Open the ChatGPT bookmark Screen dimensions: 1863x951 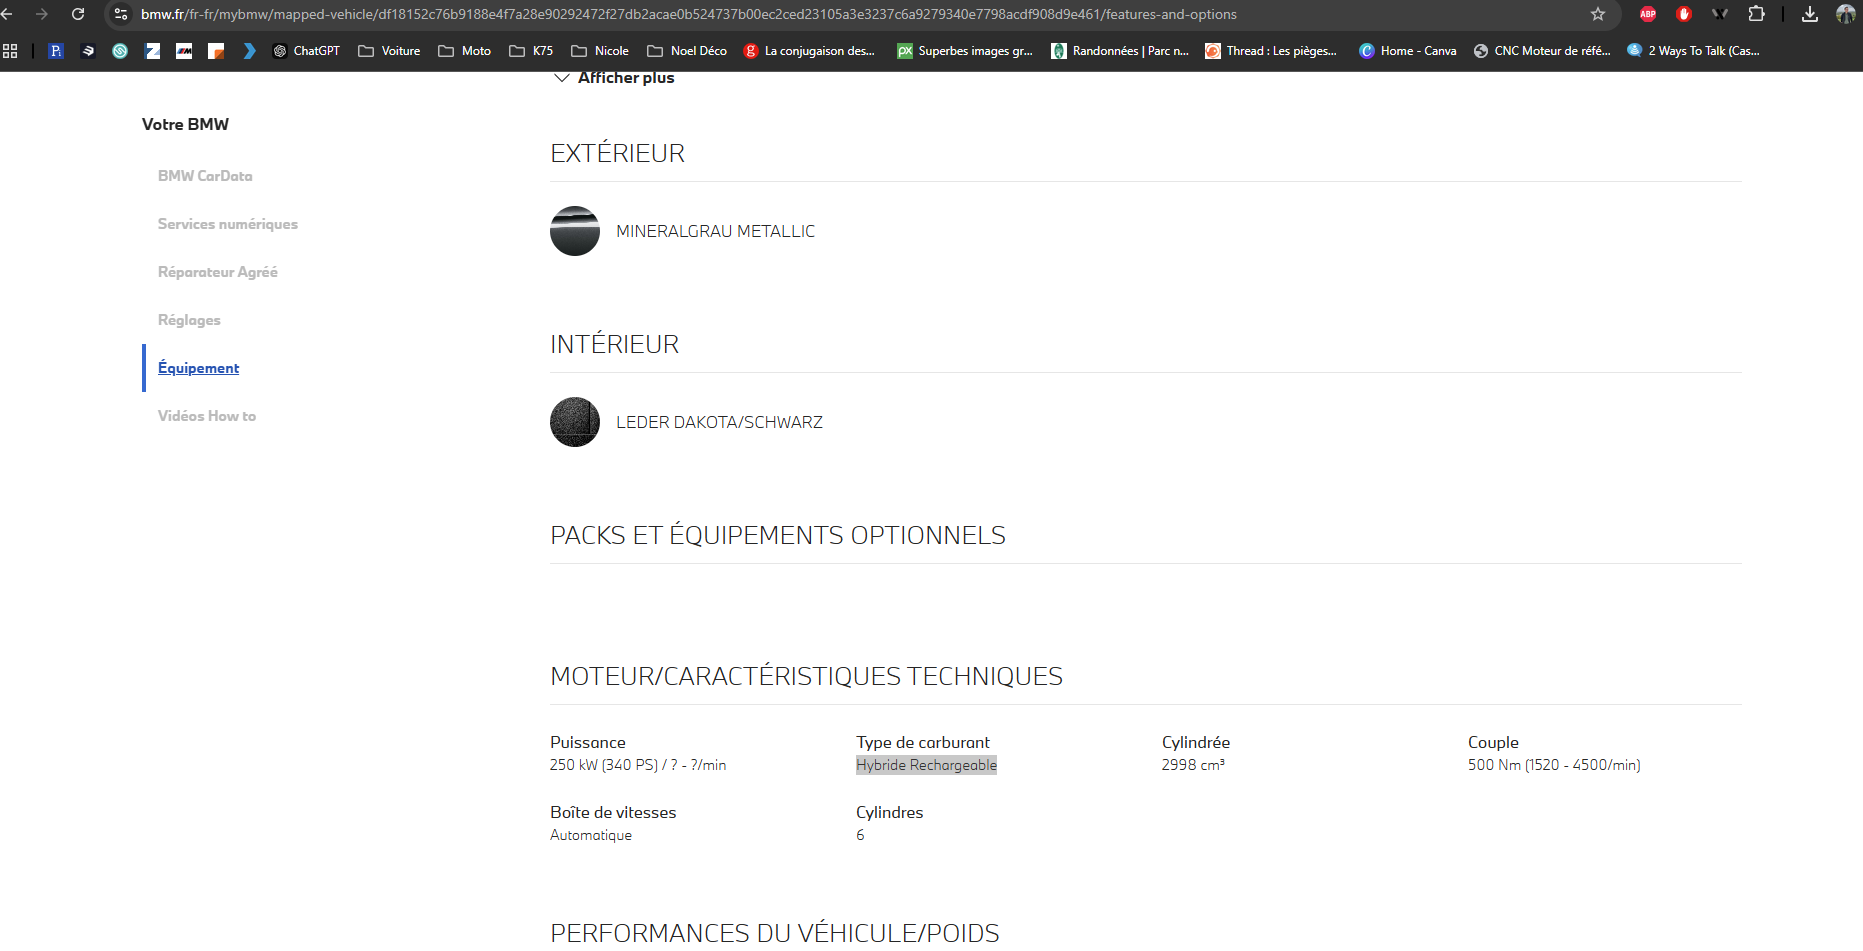[306, 51]
